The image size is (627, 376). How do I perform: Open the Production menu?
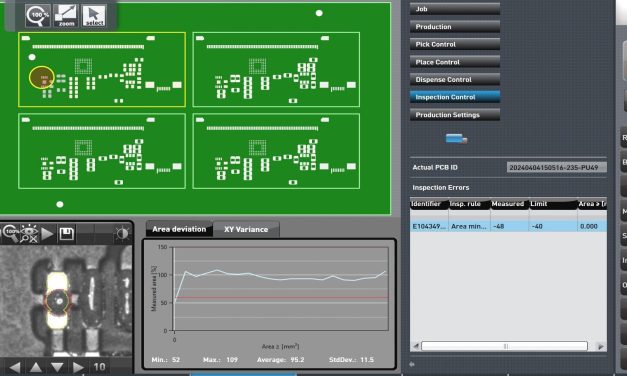point(455,27)
